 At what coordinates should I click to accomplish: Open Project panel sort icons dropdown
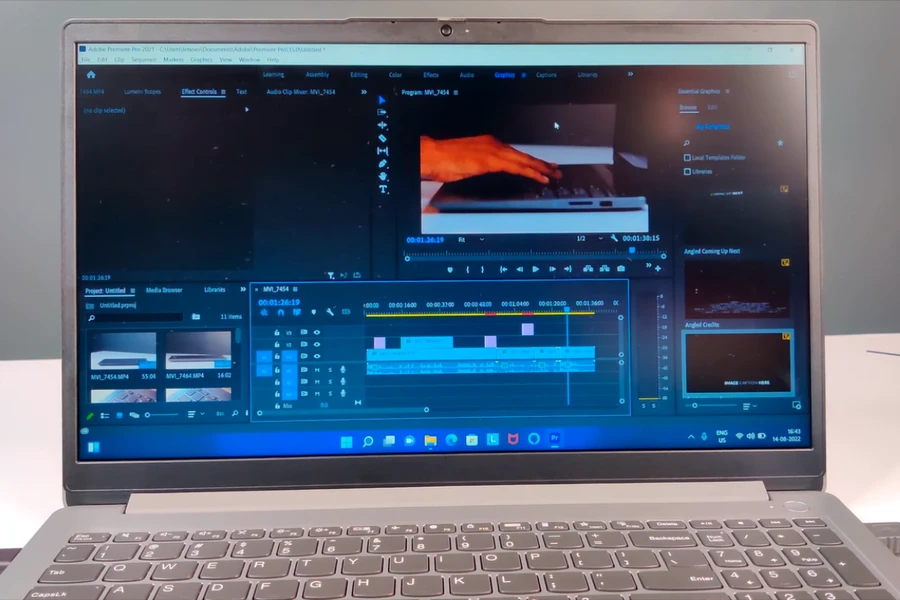click(196, 414)
